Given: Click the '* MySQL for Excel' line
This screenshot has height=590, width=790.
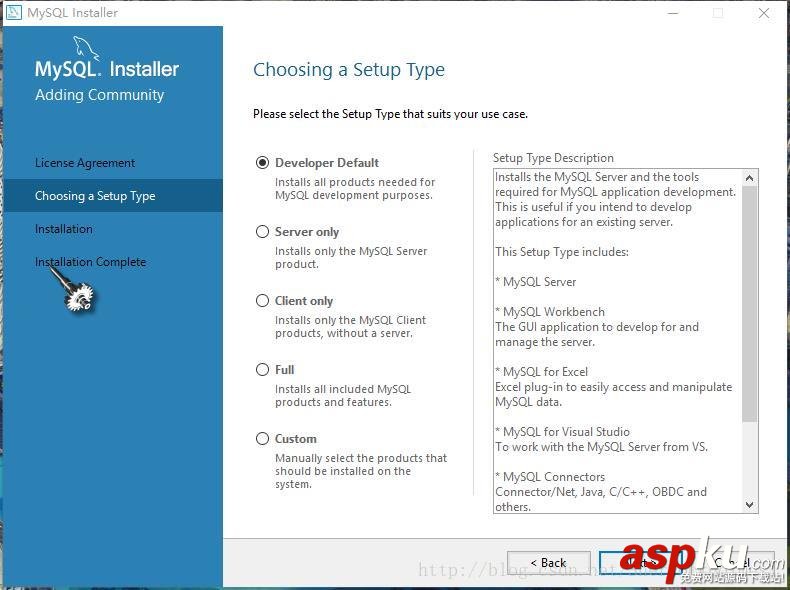Looking at the screenshot, I should coord(542,372).
